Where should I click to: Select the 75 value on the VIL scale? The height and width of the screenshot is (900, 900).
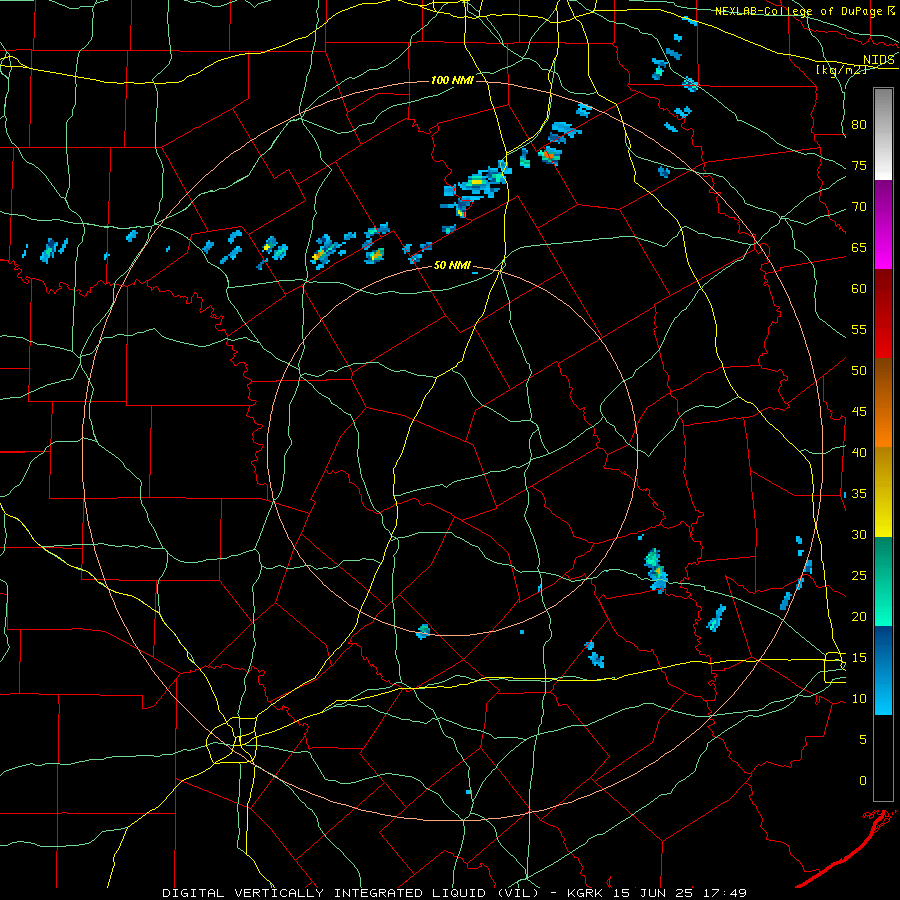(x=859, y=166)
